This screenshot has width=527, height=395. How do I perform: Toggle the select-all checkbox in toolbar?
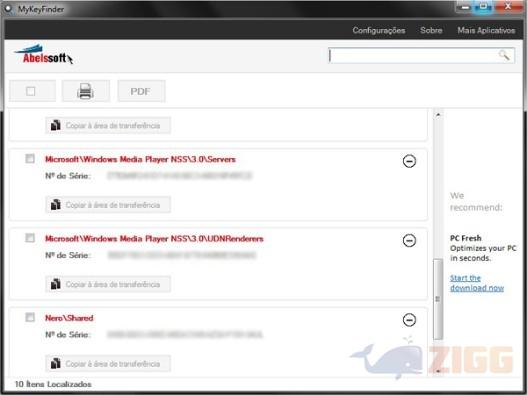[x=32, y=91]
